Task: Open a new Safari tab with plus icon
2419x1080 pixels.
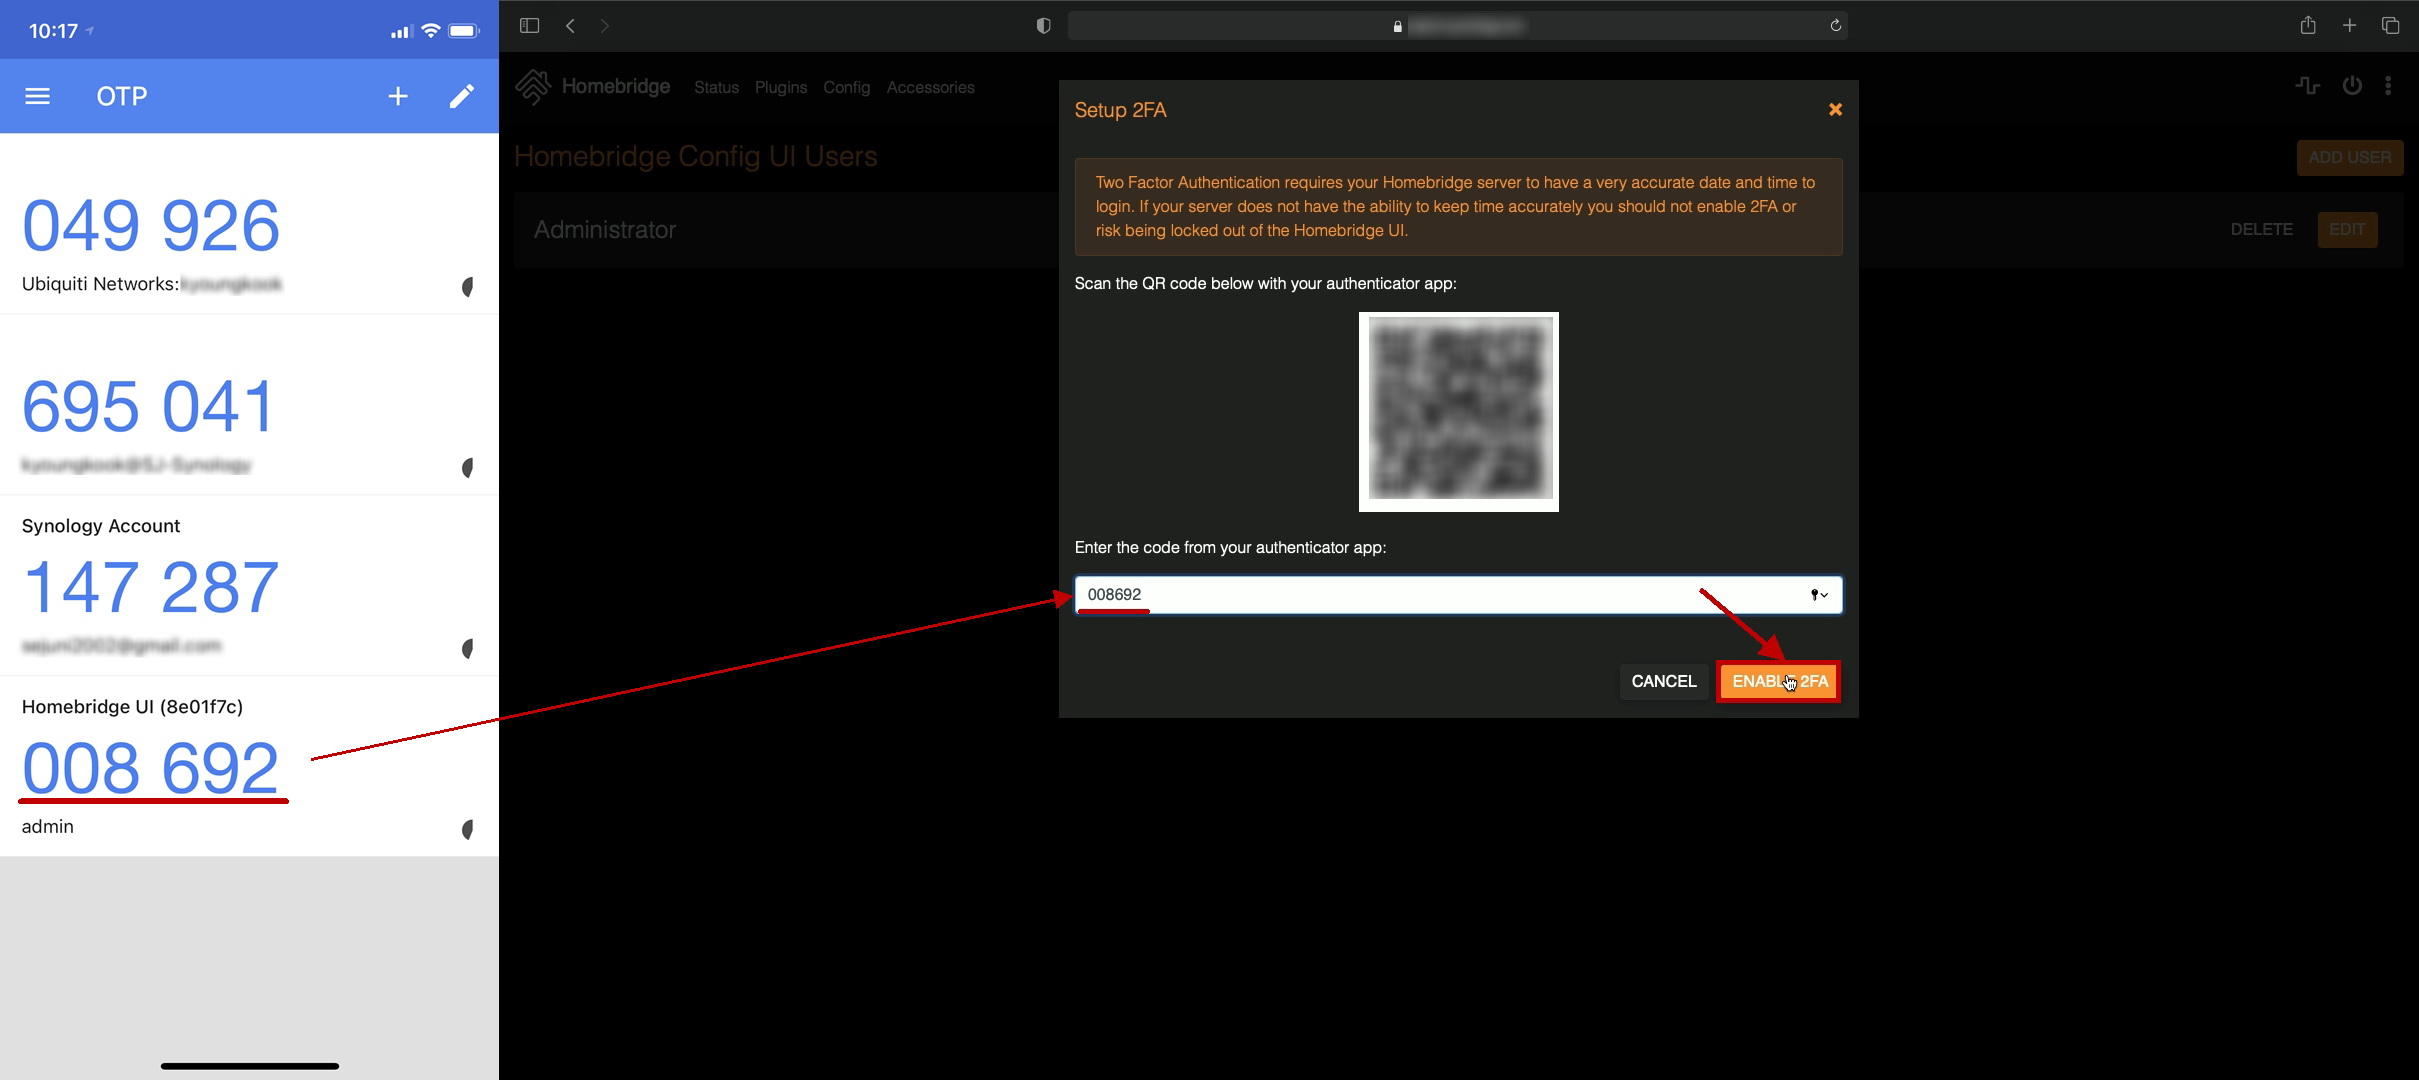Action: click(x=2349, y=26)
